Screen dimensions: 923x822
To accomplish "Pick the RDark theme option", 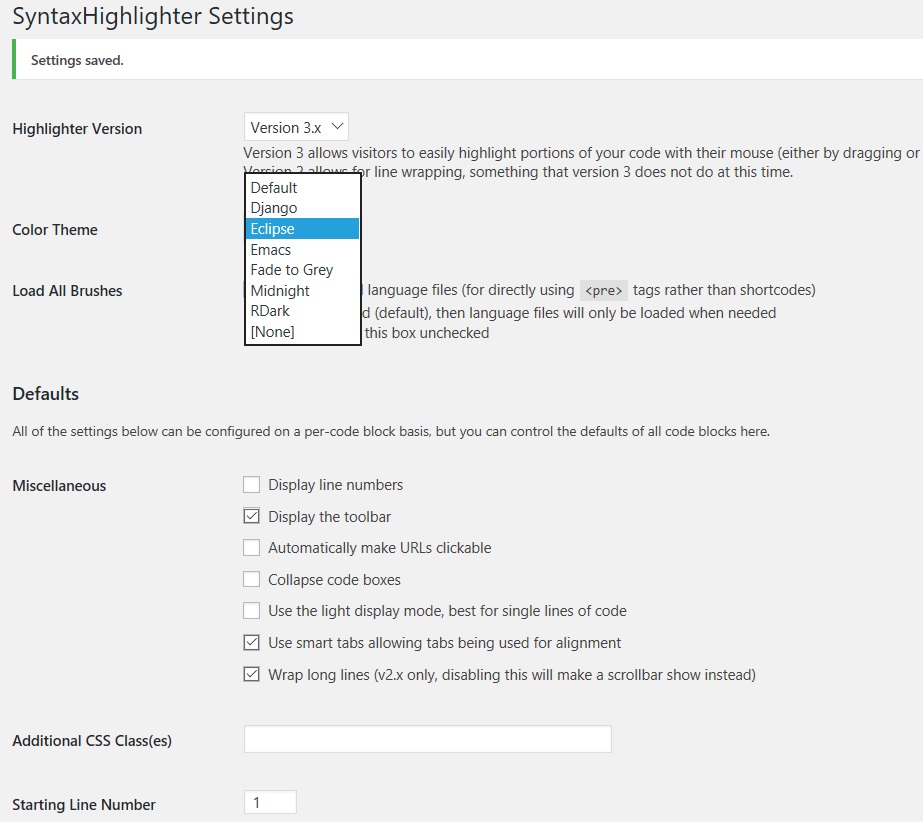I will 302,311.
